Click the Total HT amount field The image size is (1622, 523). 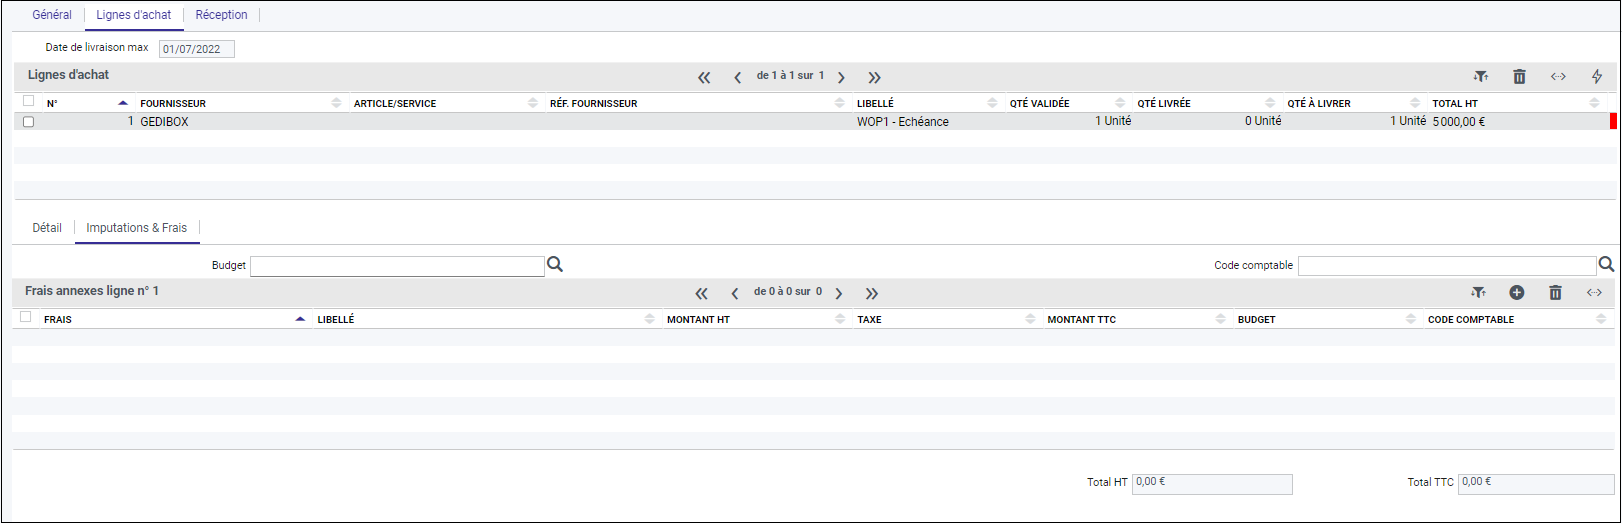pyautogui.click(x=1212, y=484)
